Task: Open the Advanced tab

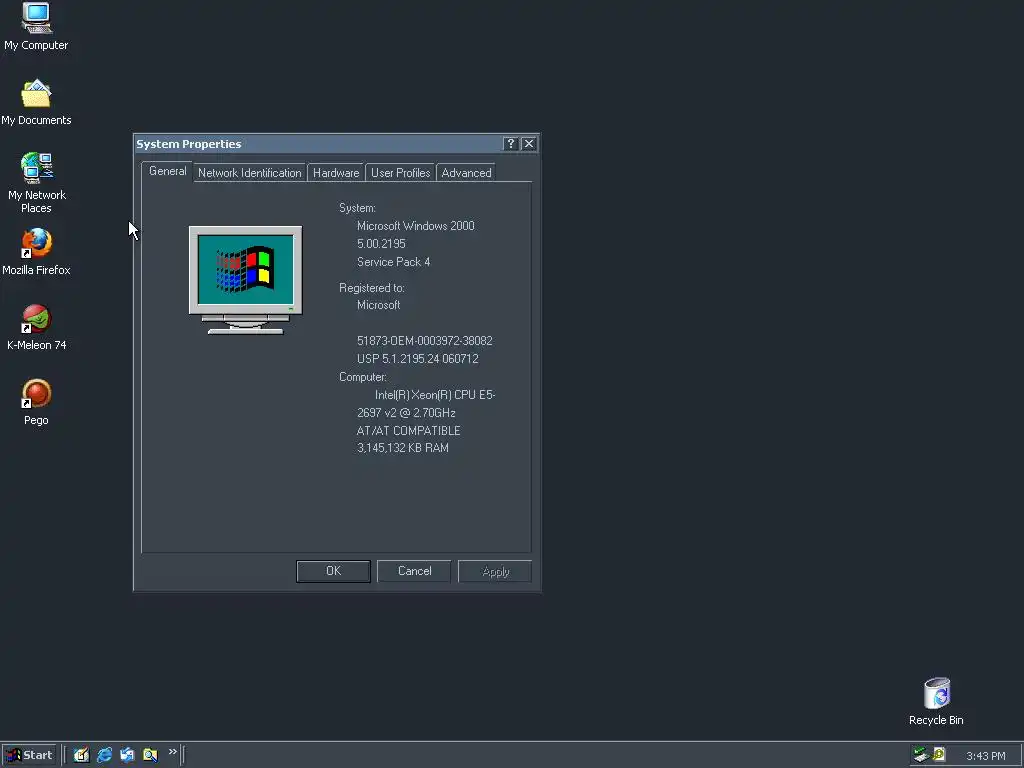Action: click(466, 173)
